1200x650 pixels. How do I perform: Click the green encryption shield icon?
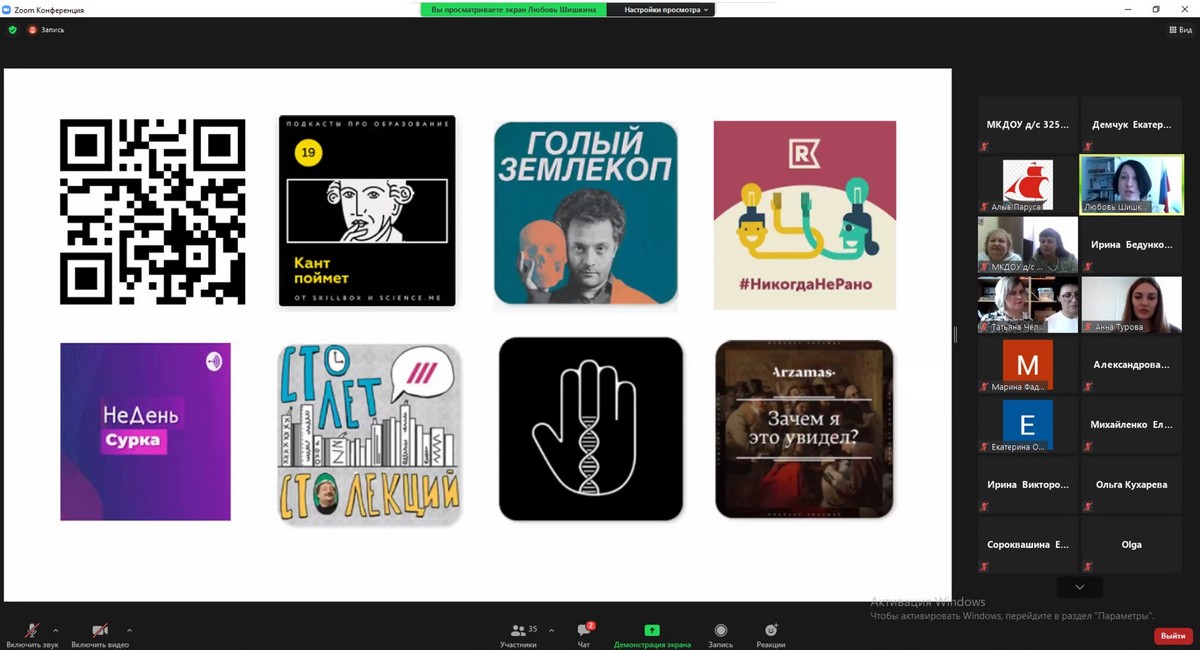point(12,30)
